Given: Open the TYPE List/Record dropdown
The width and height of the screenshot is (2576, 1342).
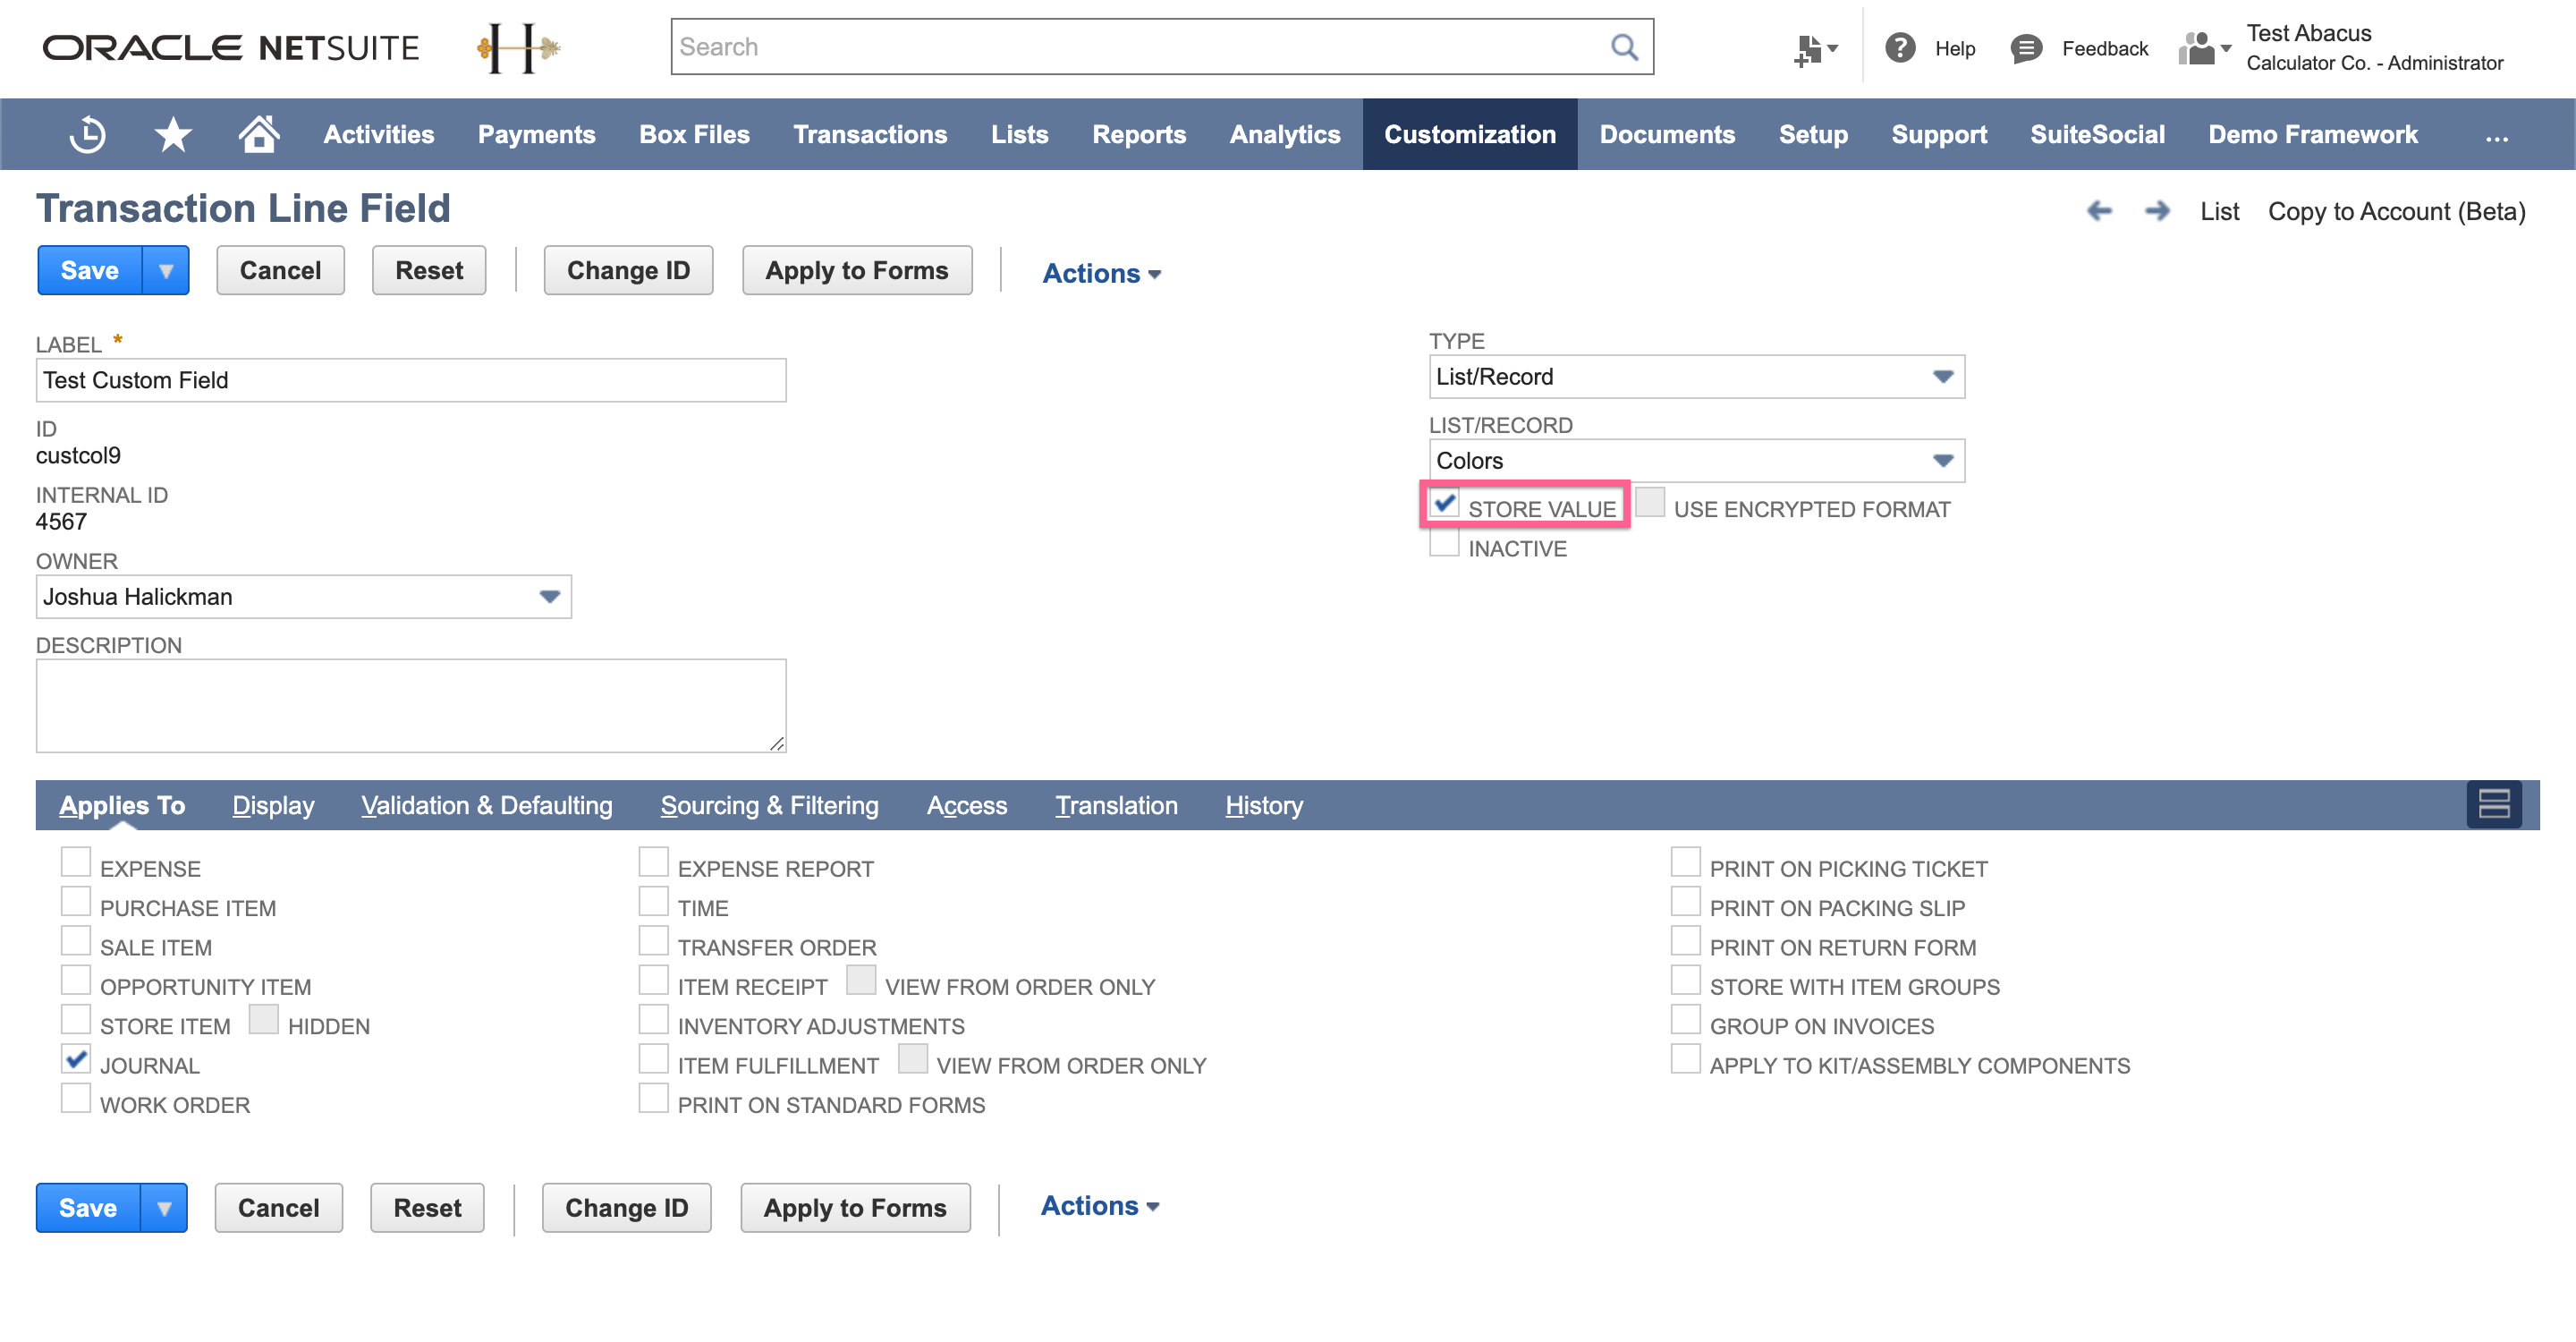Looking at the screenshot, I should [1944, 377].
